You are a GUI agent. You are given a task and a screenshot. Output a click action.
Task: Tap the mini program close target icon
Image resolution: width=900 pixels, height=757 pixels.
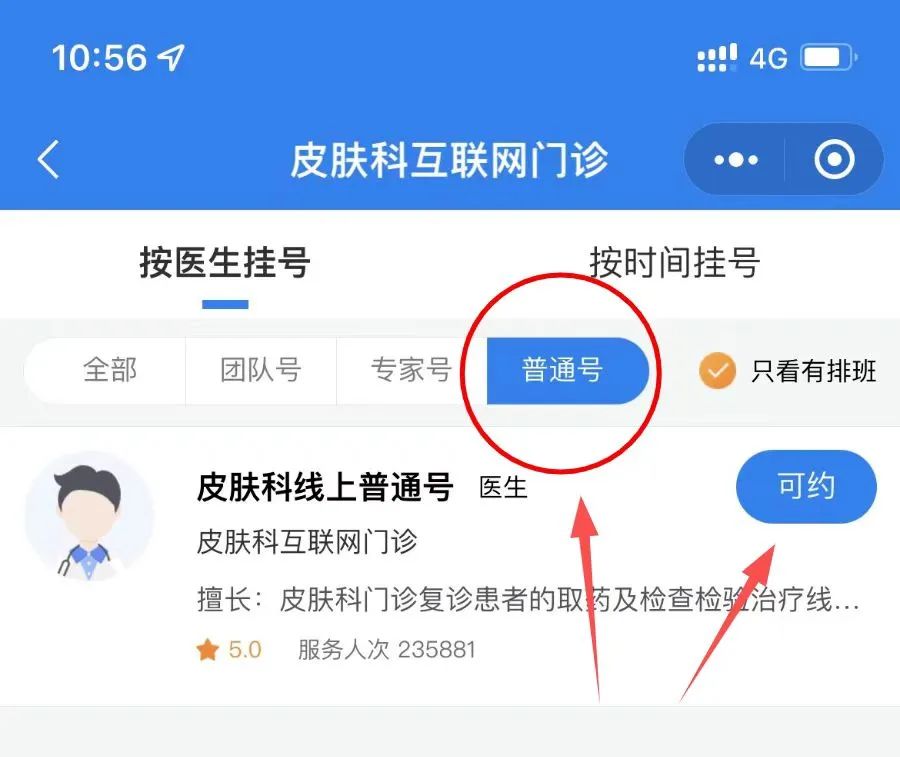click(834, 160)
